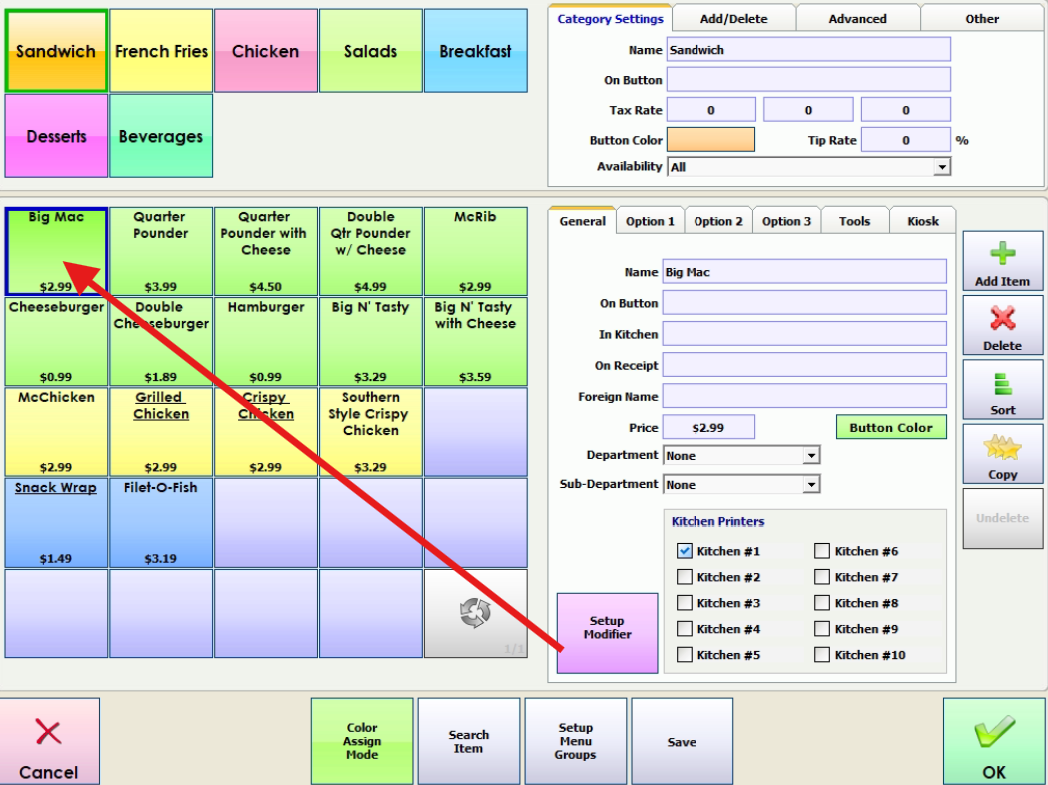Select the Quarter Pounder item at $3.99
This screenshot has height=785, width=1048.
click(161, 251)
